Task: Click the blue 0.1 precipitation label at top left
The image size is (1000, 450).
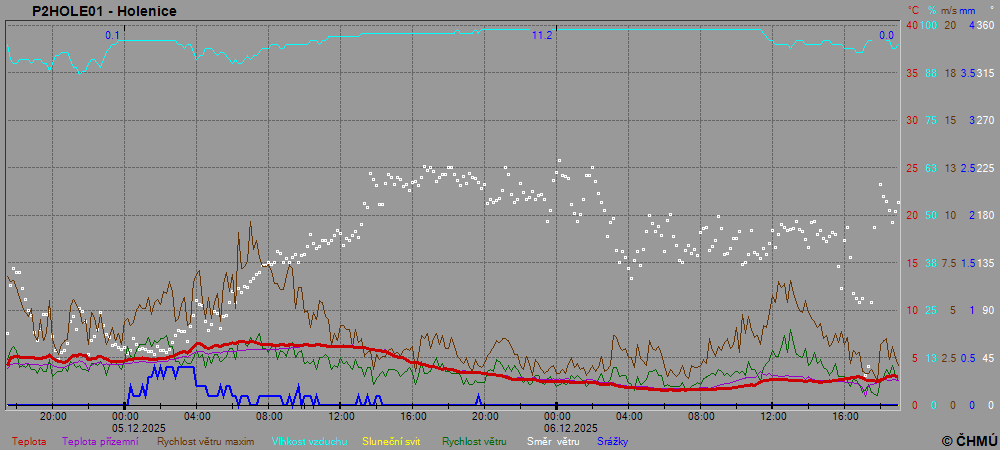Action: 113,35
